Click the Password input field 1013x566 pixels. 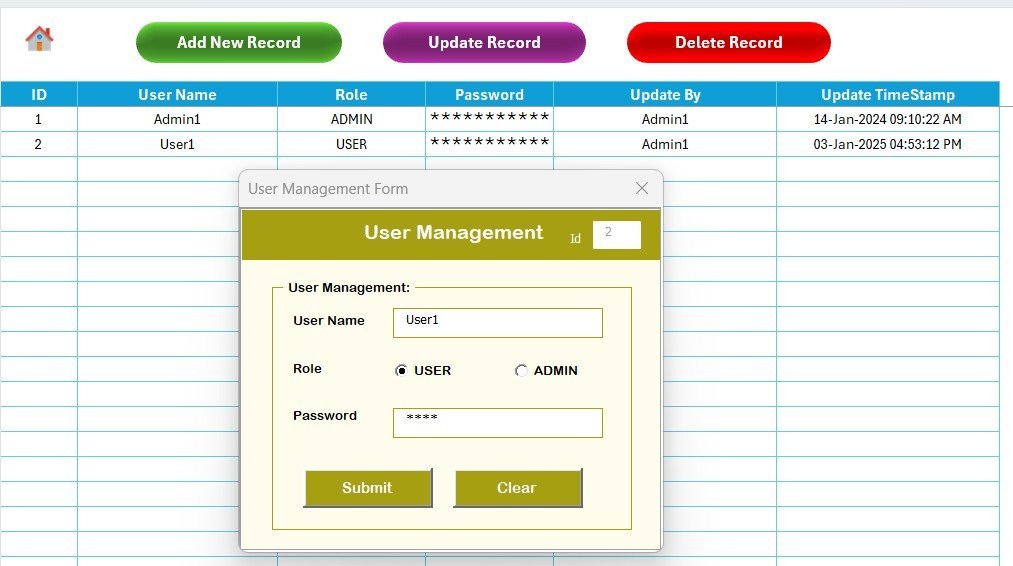497,422
